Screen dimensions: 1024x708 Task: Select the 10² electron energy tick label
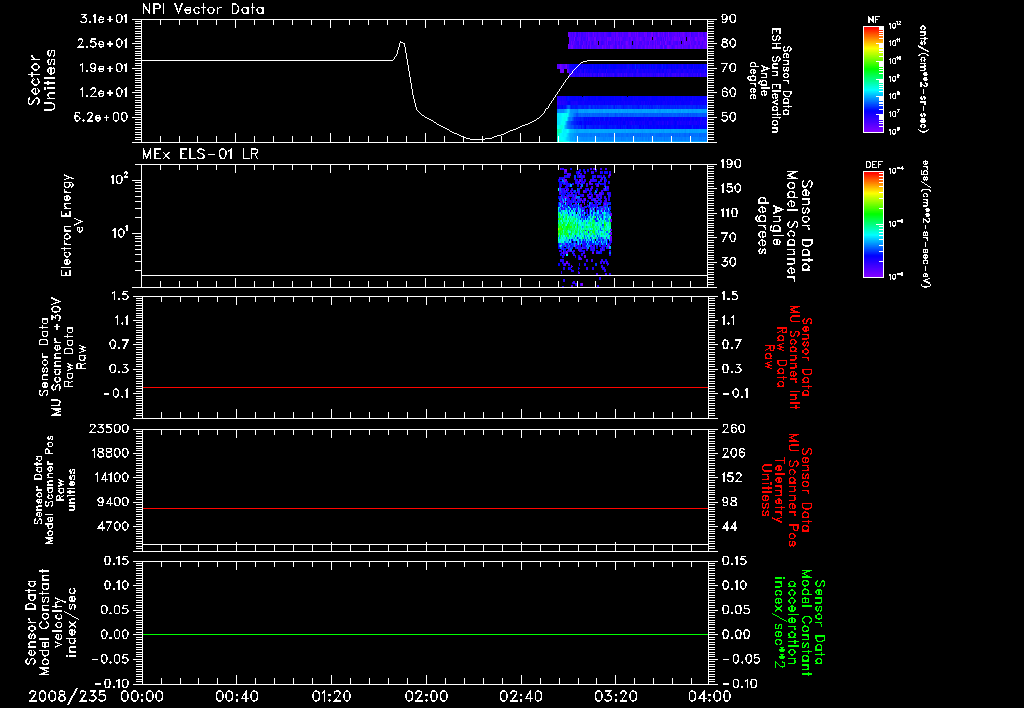click(118, 180)
